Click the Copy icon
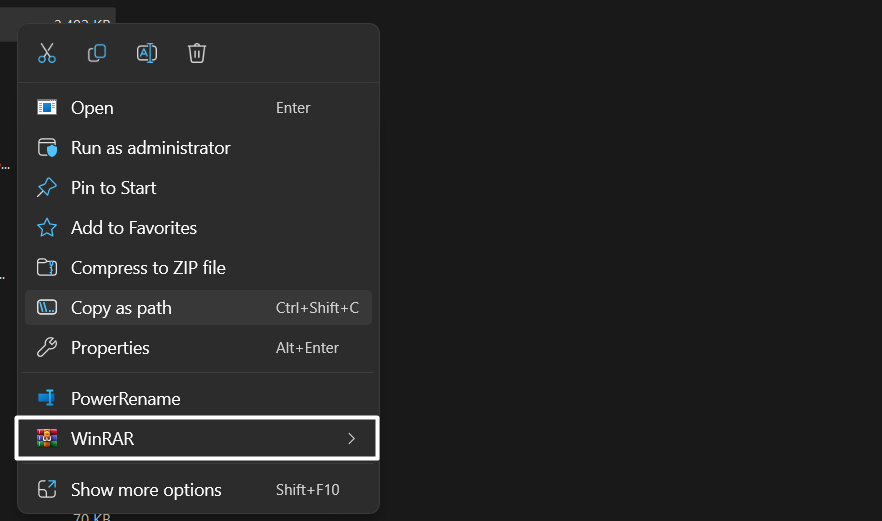 [97, 53]
